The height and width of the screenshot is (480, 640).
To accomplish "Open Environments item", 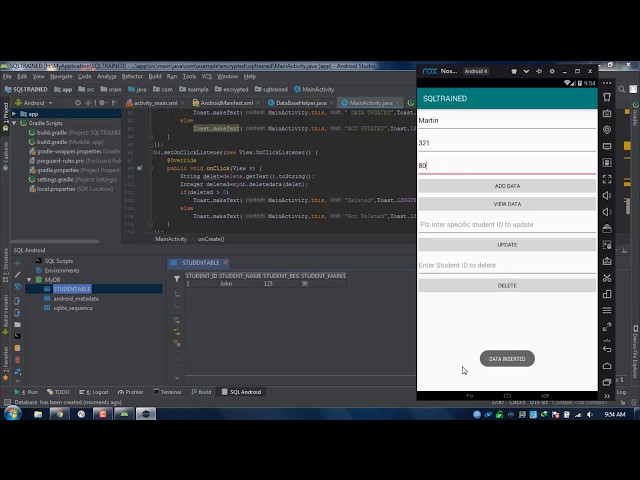I will tap(62, 270).
